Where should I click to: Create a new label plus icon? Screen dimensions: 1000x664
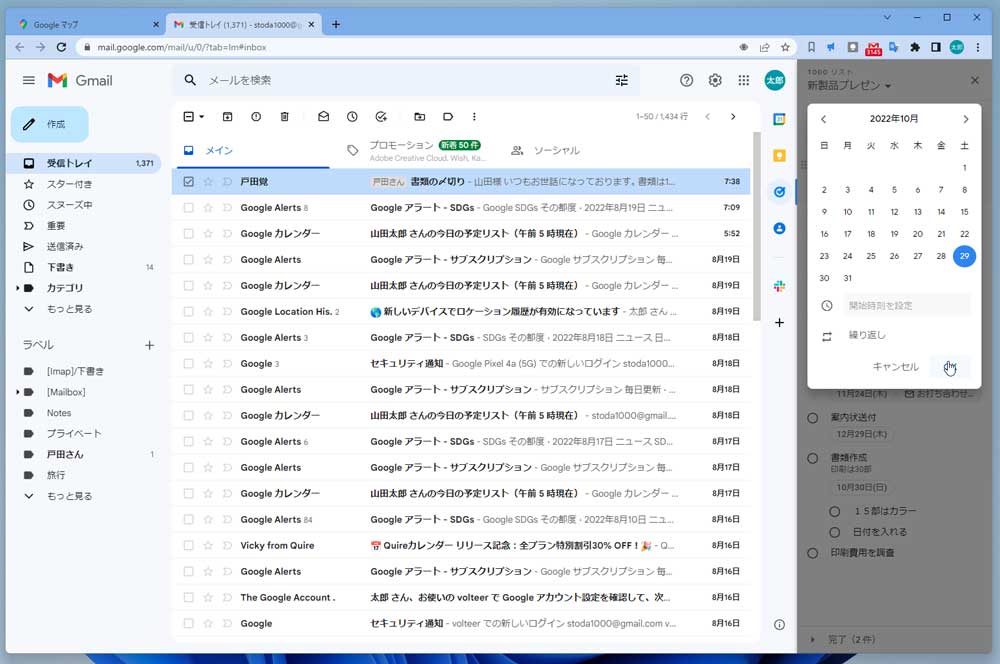click(x=149, y=346)
